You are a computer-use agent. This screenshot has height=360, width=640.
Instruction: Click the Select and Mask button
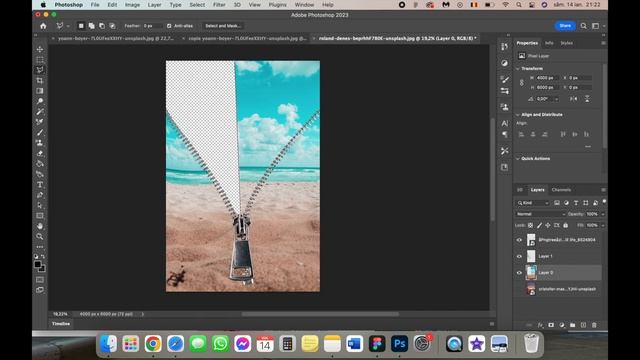click(223, 26)
